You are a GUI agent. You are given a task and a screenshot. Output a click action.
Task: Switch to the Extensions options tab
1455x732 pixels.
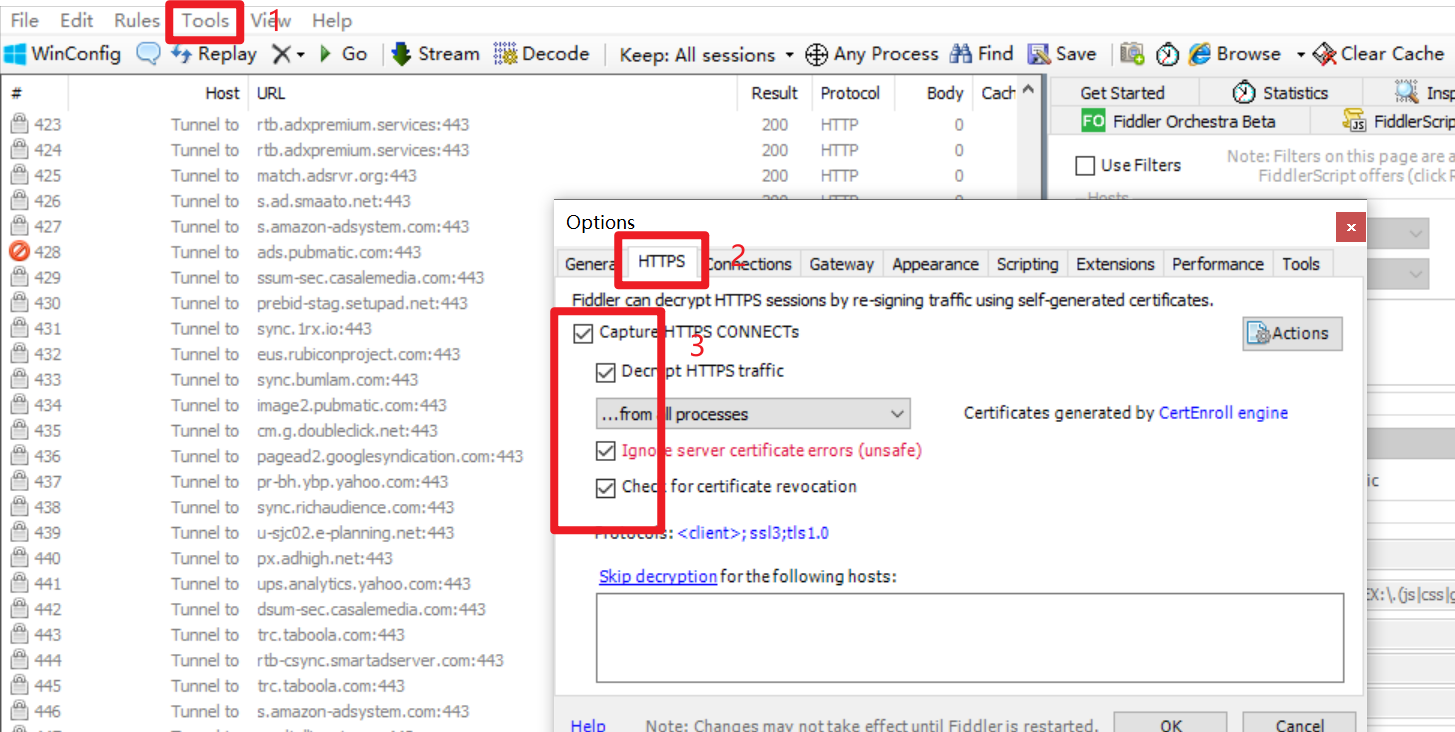pos(1115,264)
